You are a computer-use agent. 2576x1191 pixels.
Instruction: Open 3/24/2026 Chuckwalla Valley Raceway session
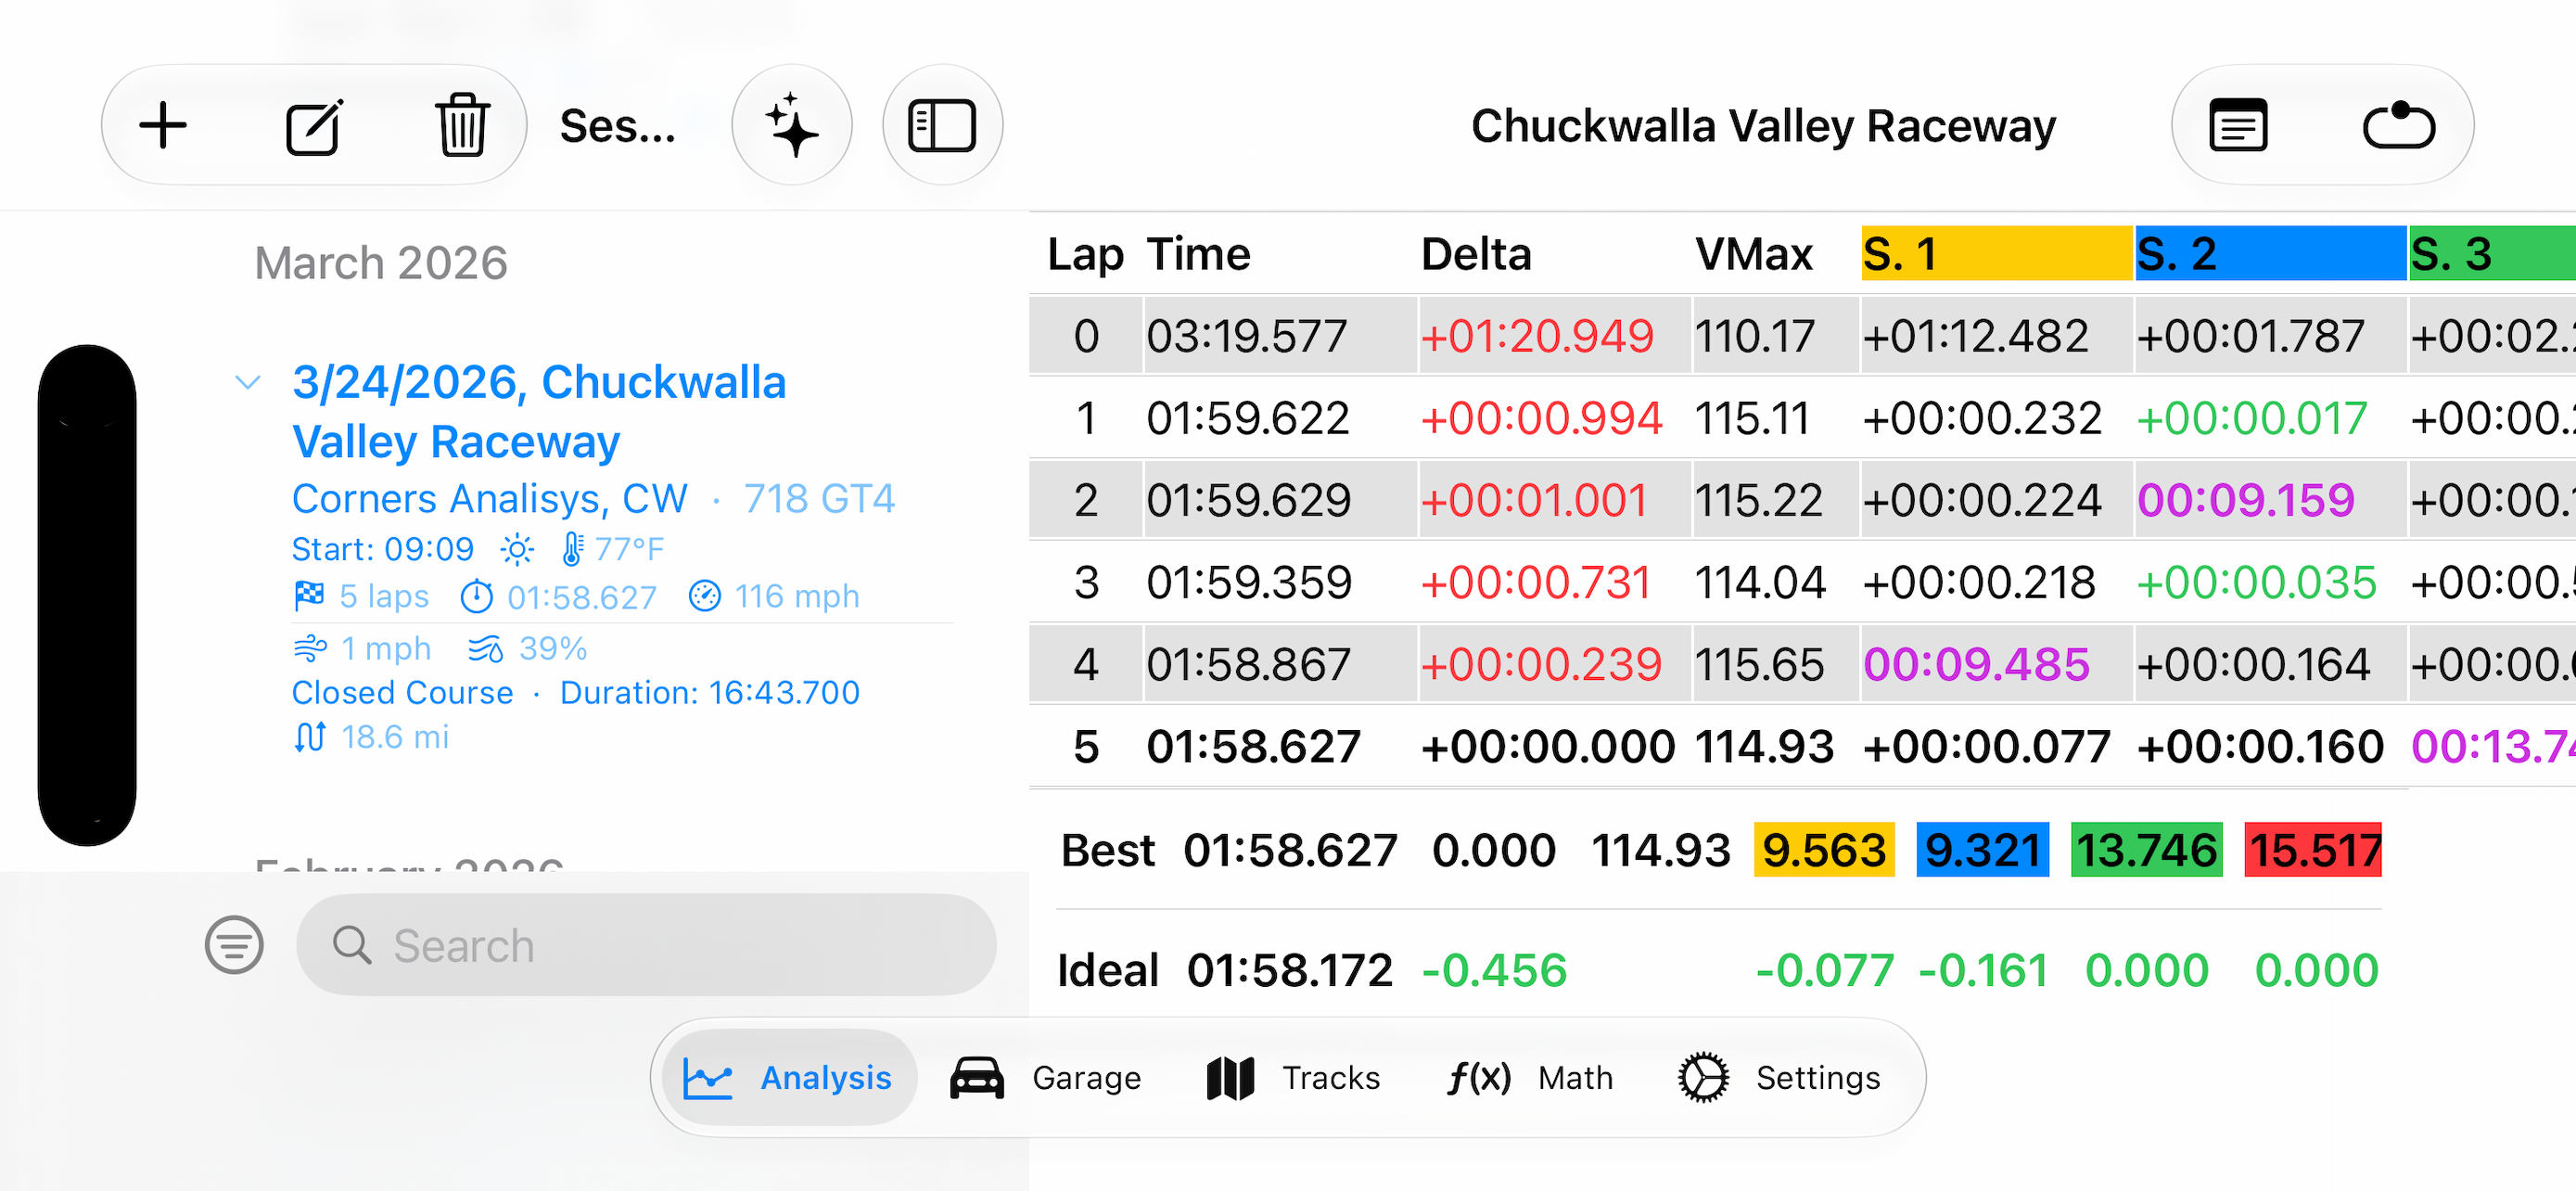pos(539,411)
